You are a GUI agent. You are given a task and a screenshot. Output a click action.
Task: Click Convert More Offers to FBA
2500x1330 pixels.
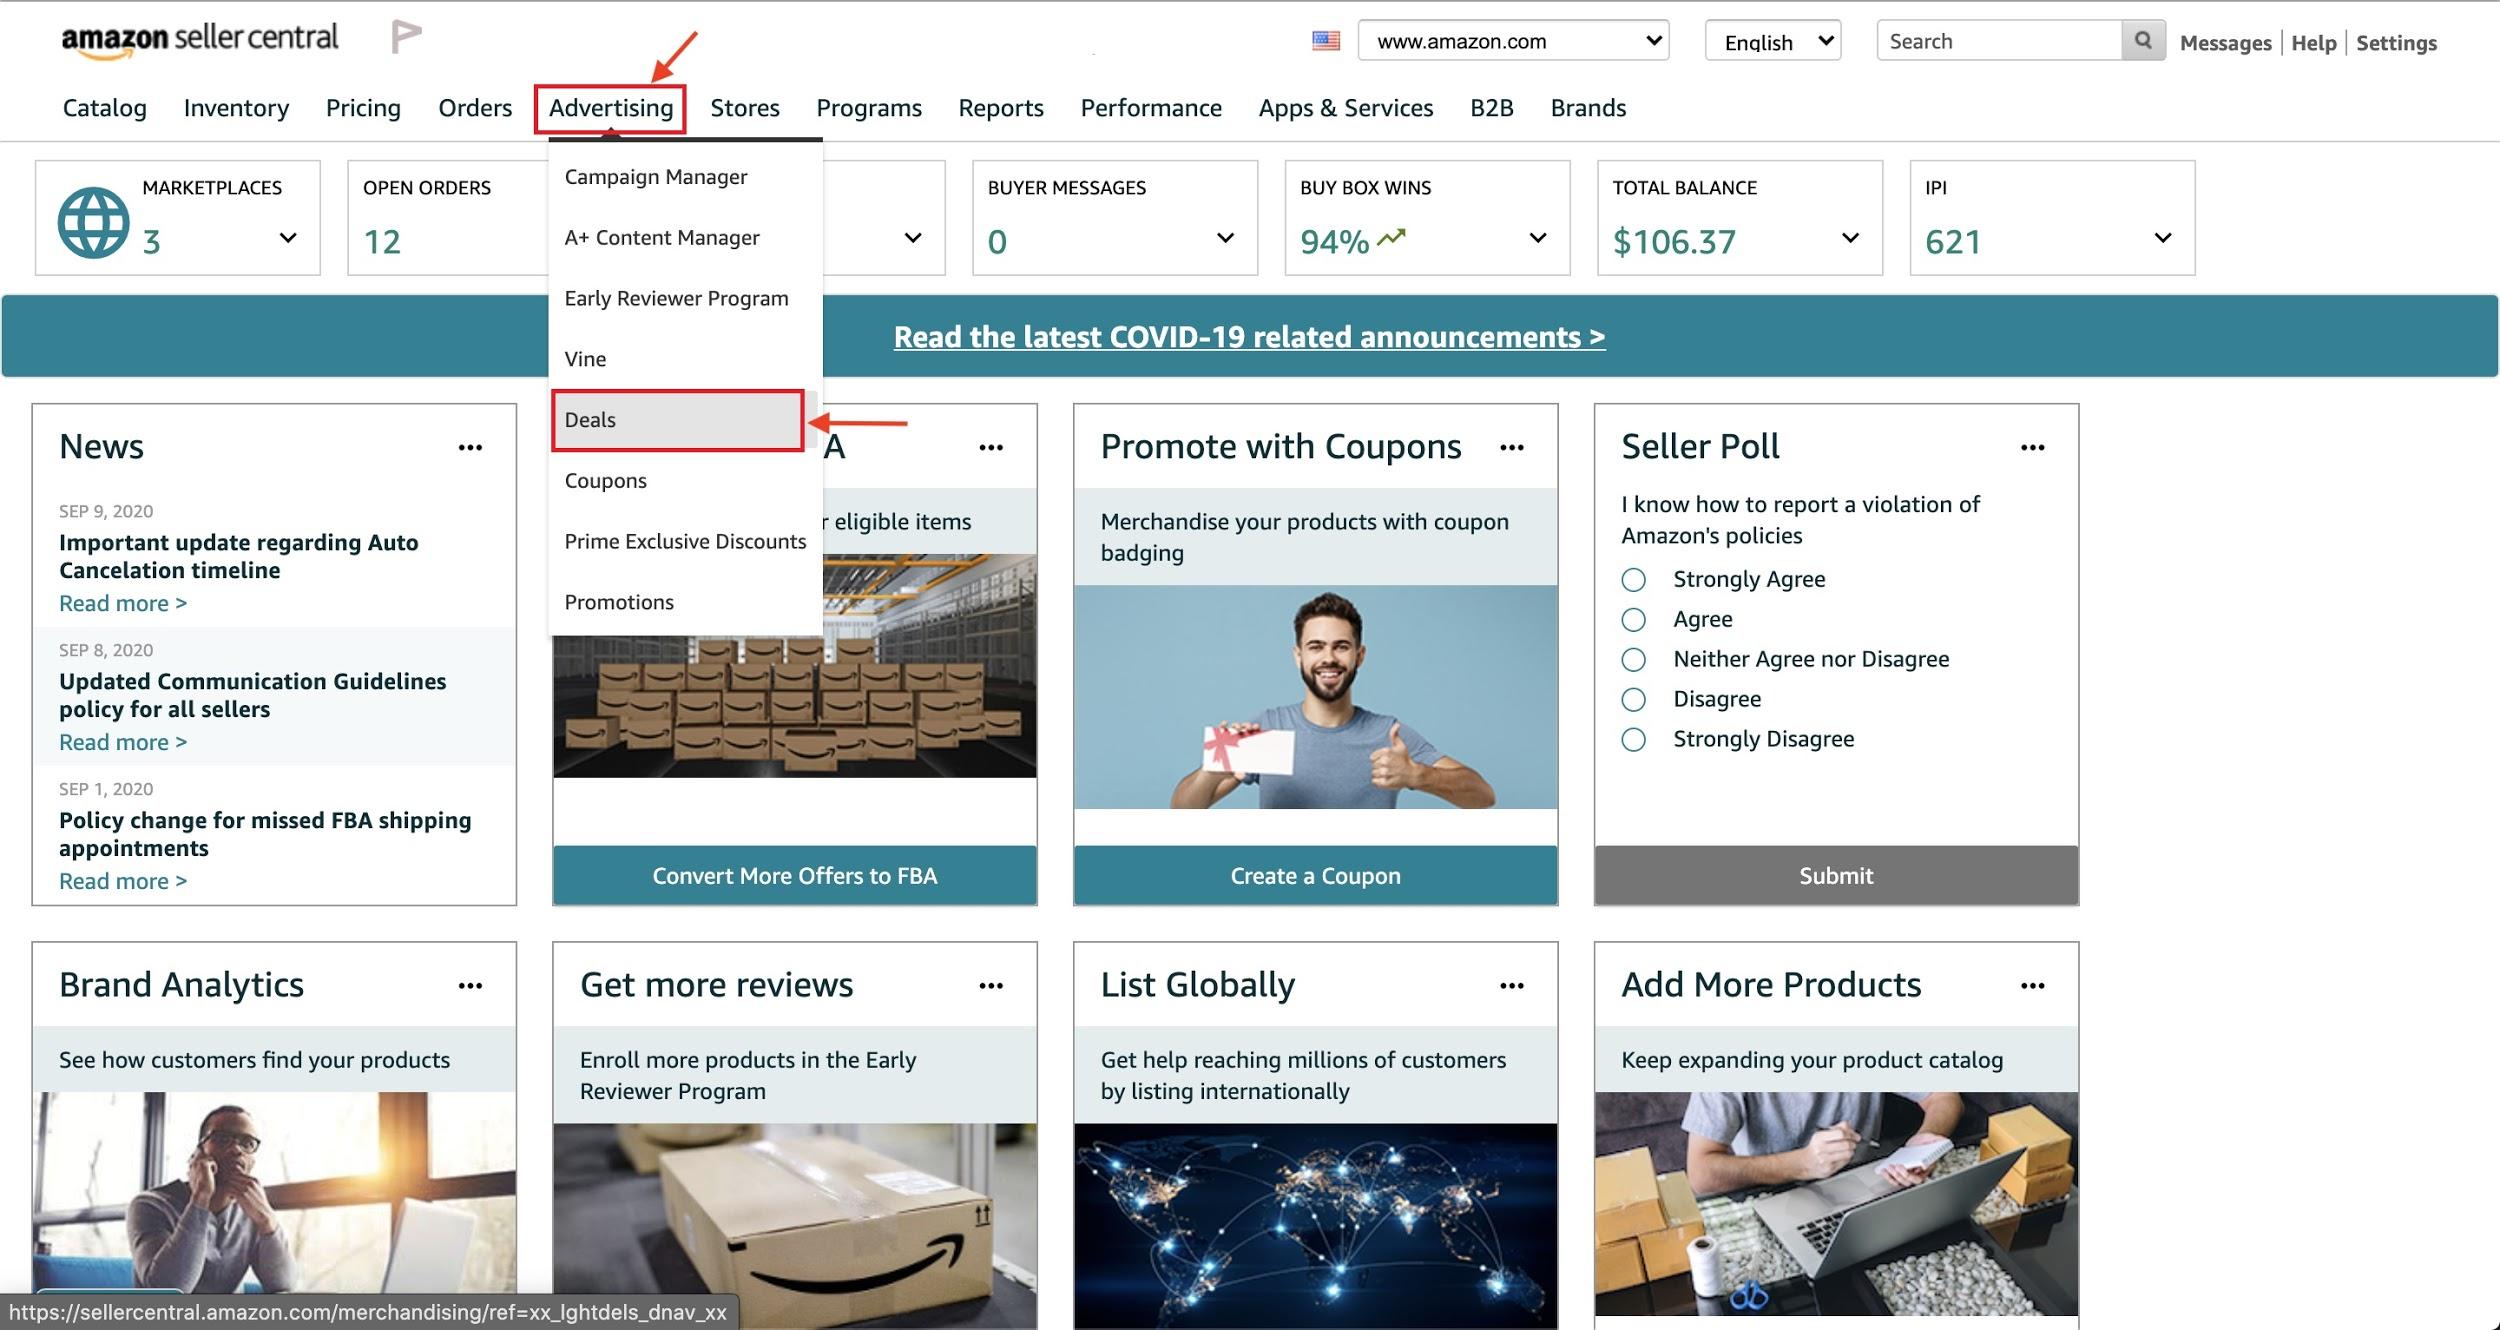click(x=795, y=876)
